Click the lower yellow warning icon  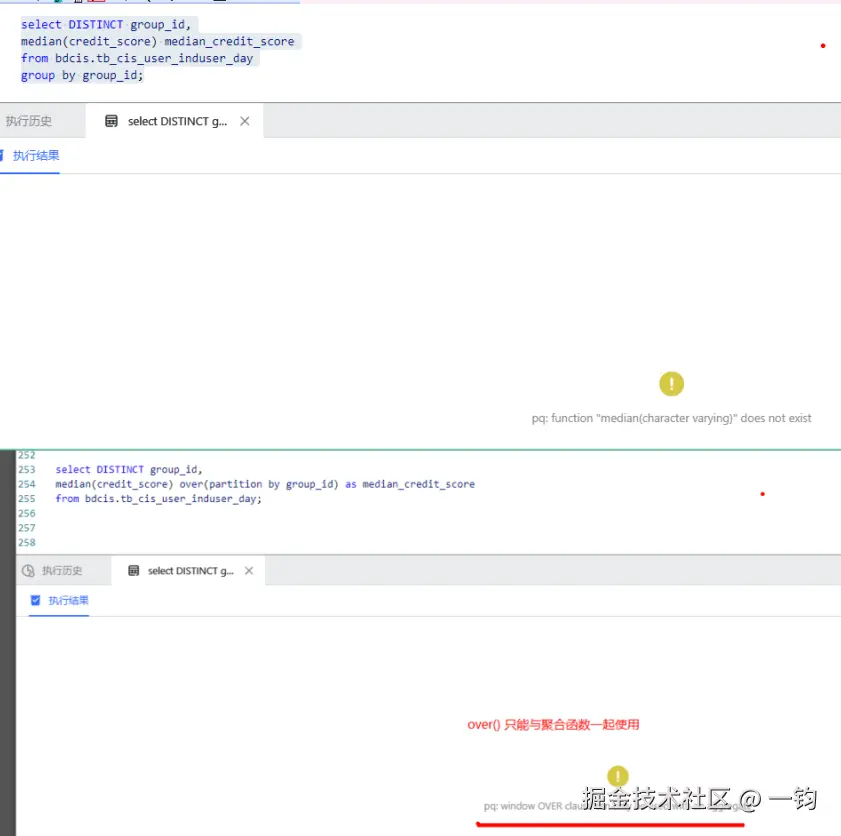(617, 776)
